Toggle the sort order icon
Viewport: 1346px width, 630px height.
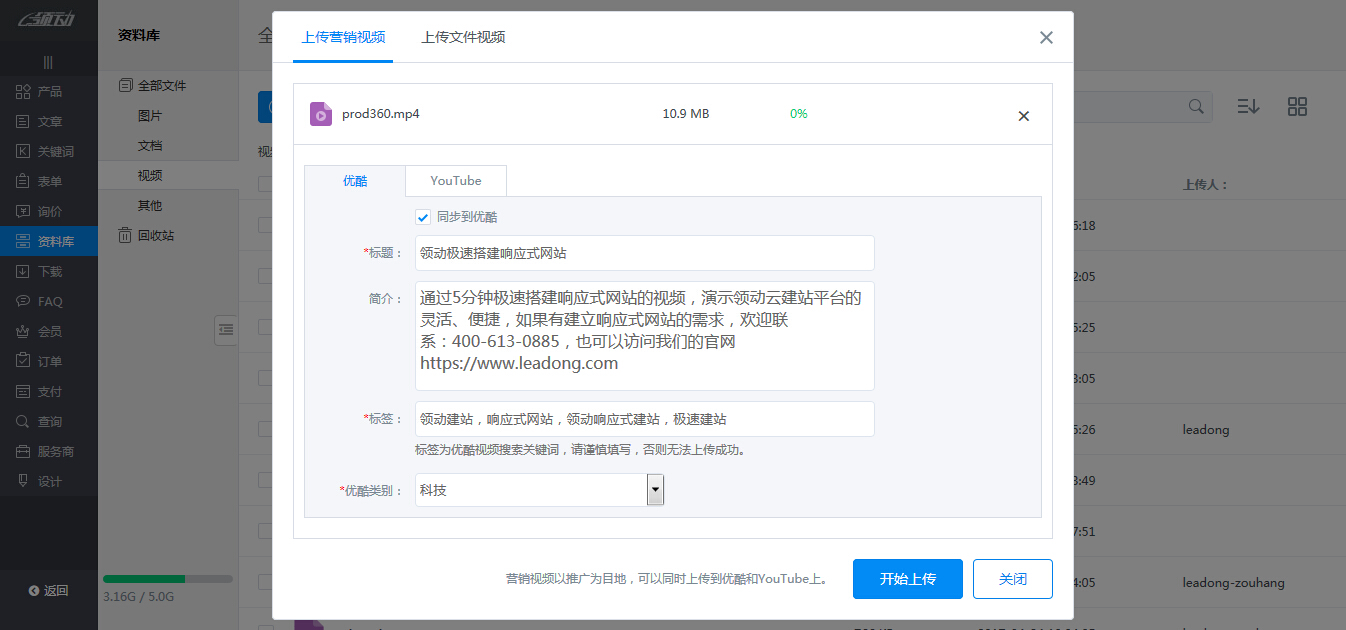coord(1248,106)
